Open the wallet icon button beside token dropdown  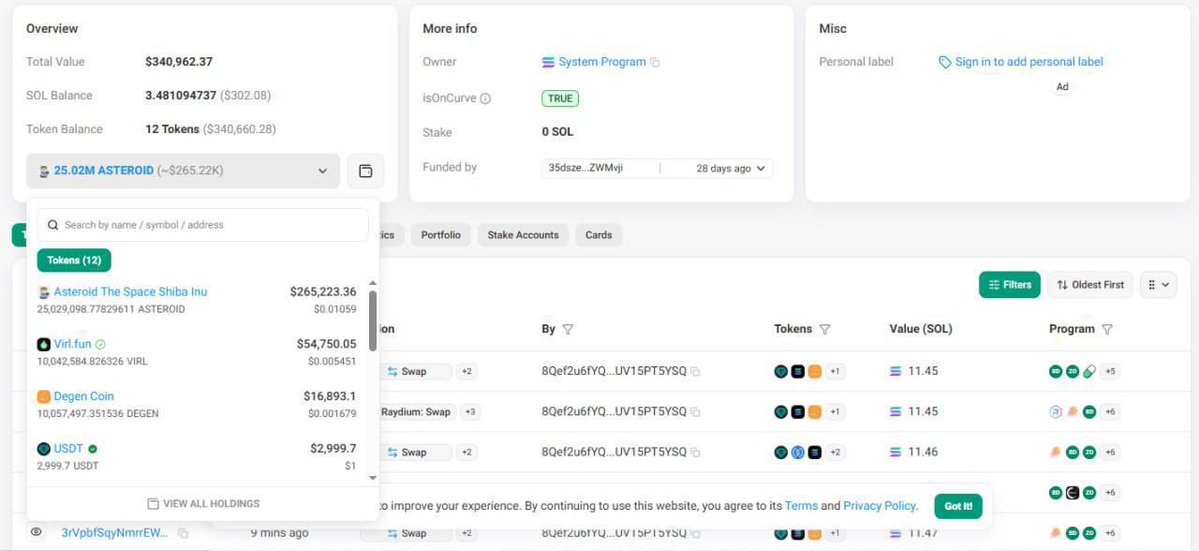click(x=366, y=171)
